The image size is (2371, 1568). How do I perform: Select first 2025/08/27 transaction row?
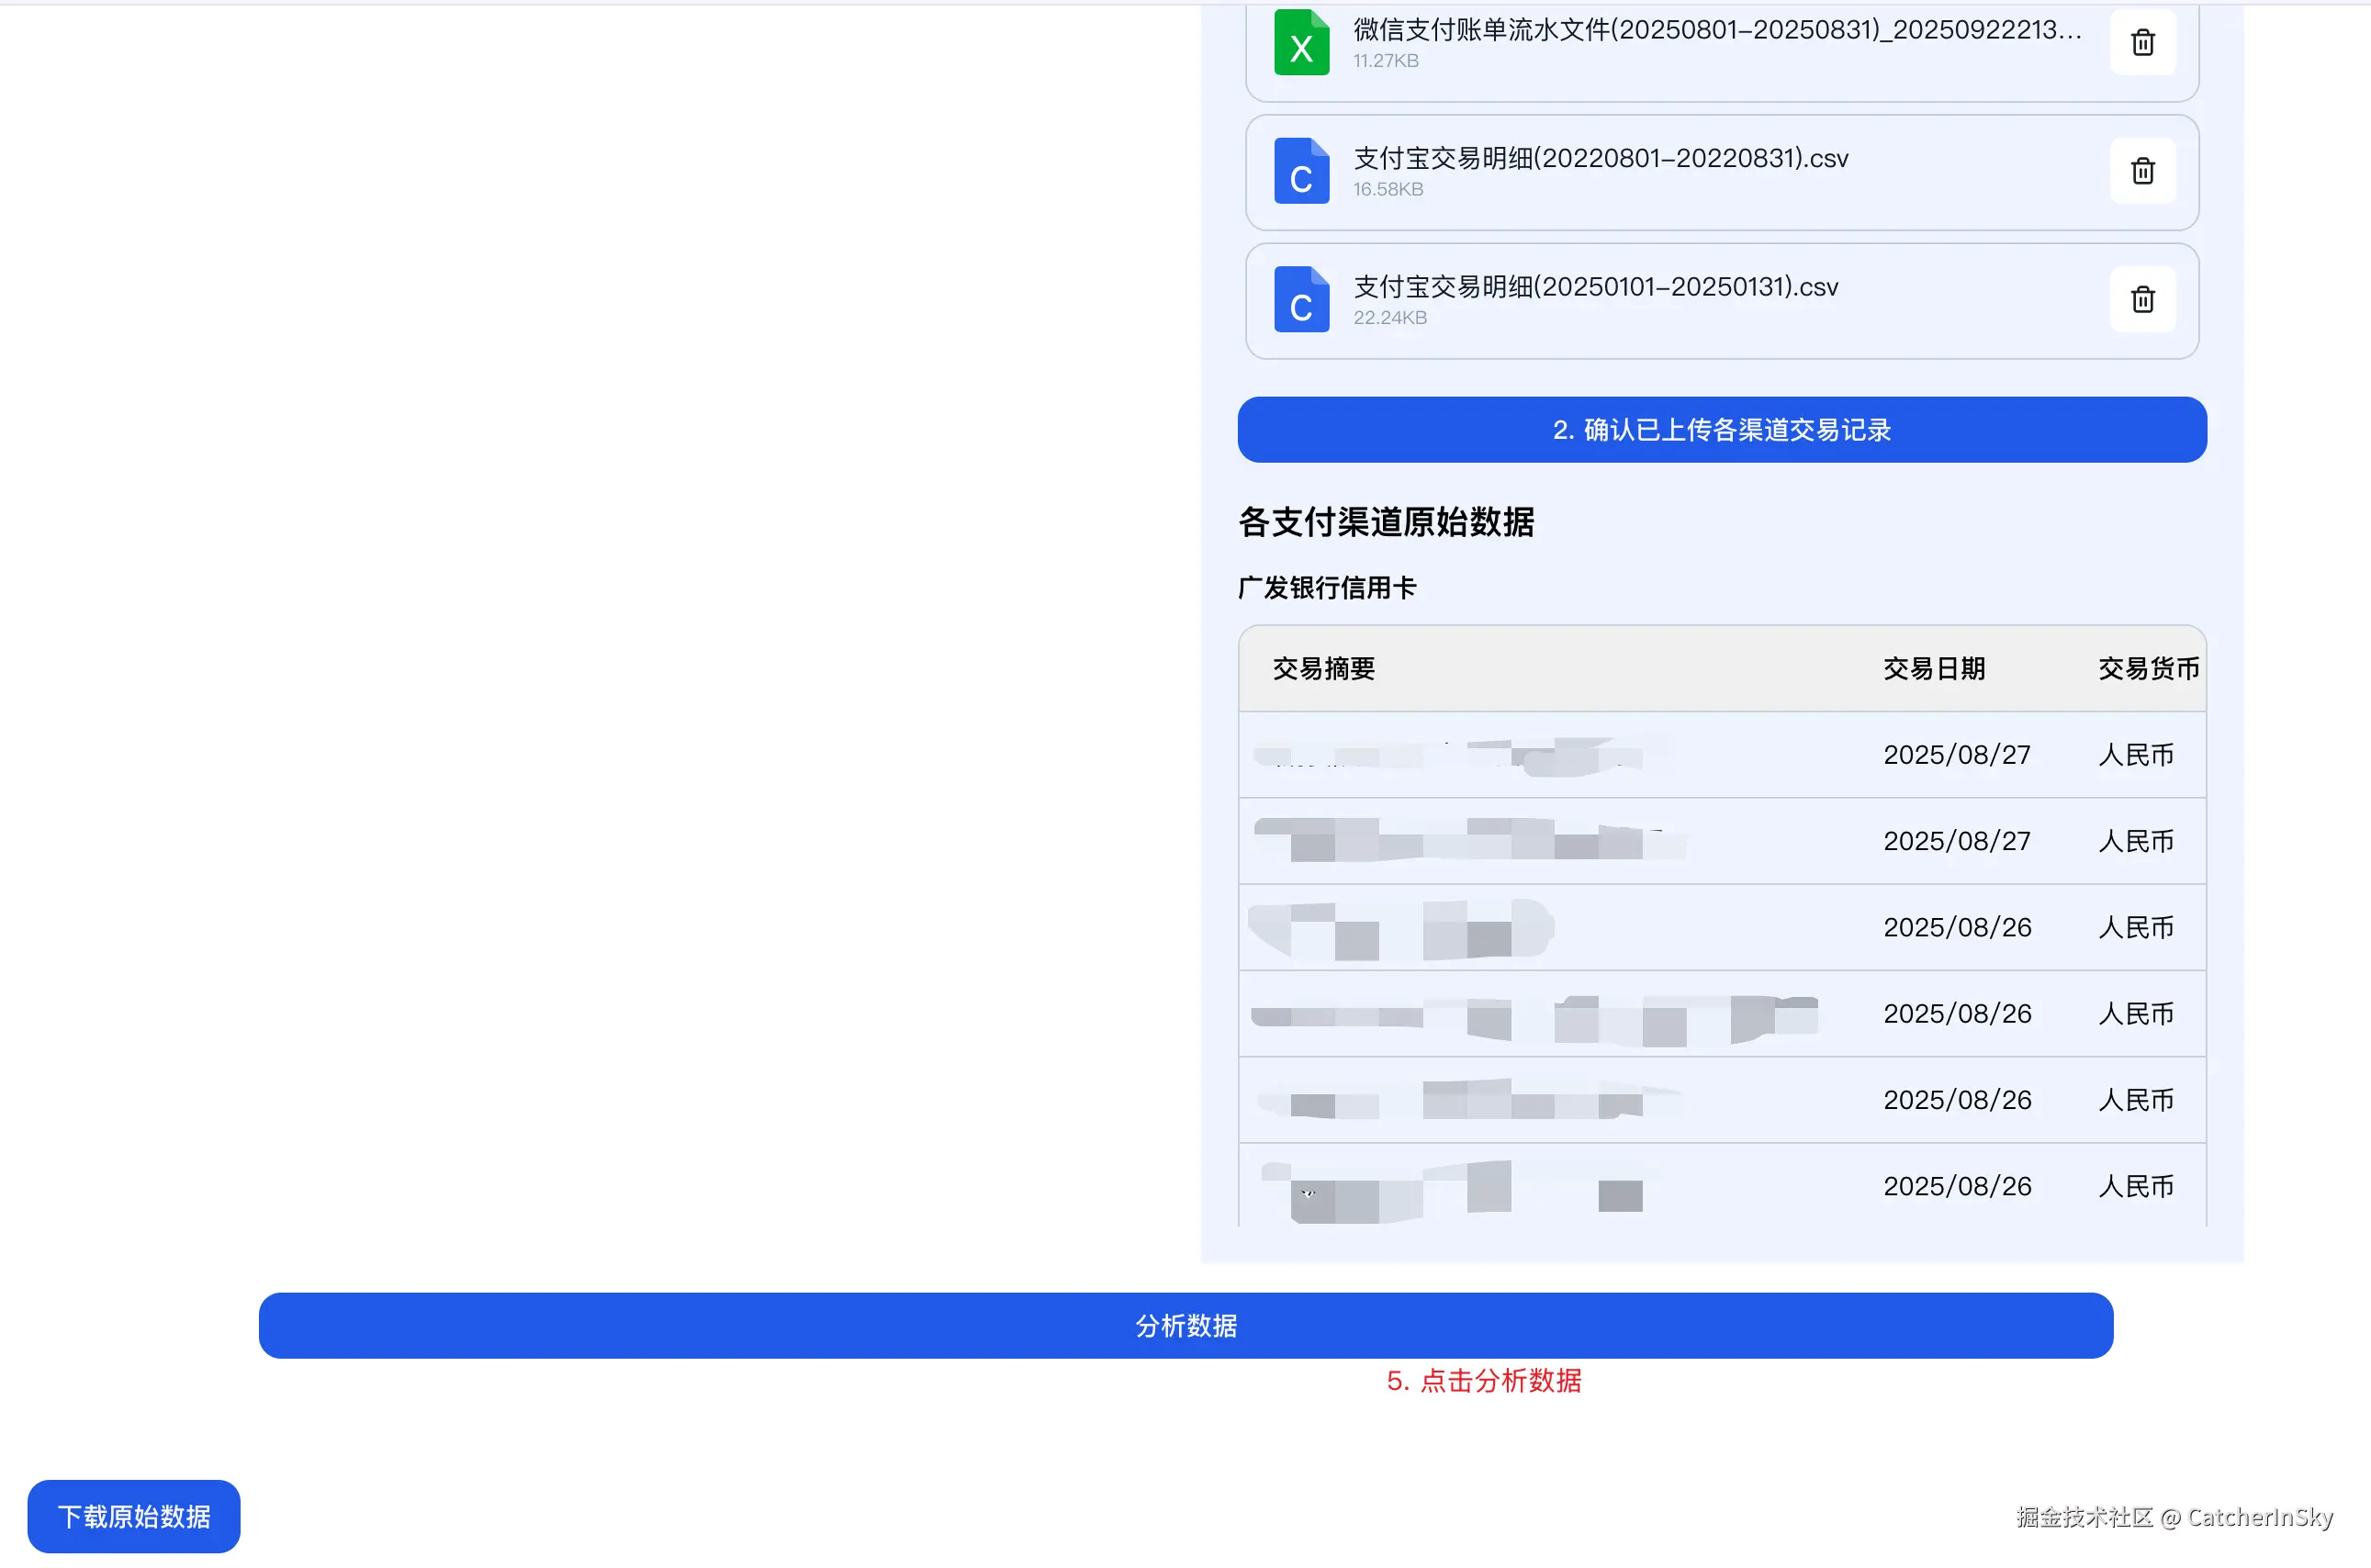(x=1955, y=754)
